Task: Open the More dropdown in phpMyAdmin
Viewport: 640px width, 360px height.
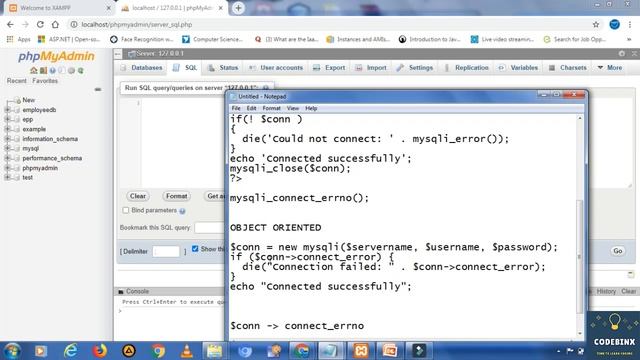Action: (610, 68)
